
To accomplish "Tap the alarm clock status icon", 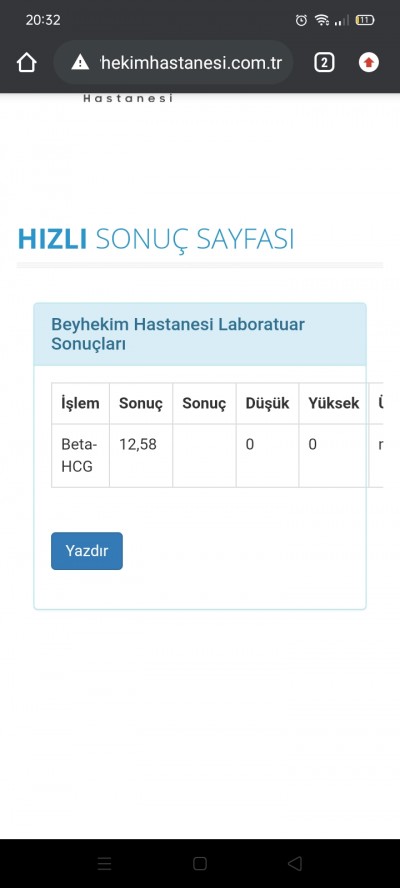I will point(301,20).
